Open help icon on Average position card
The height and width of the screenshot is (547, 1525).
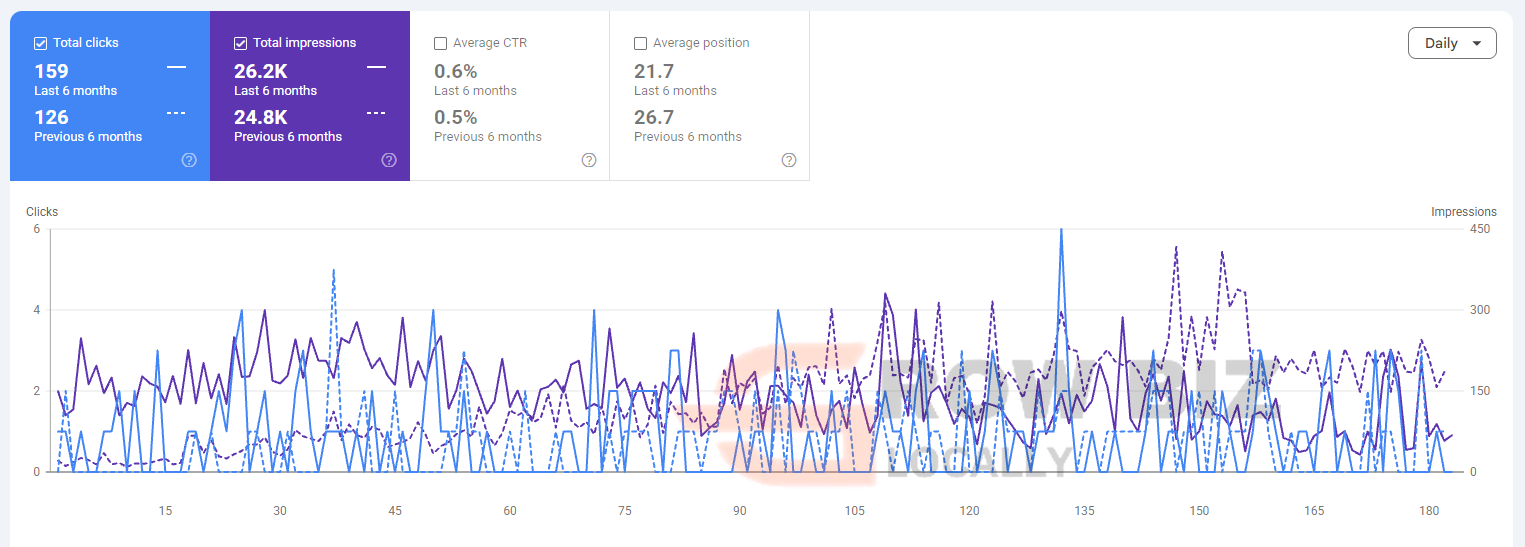coord(789,160)
